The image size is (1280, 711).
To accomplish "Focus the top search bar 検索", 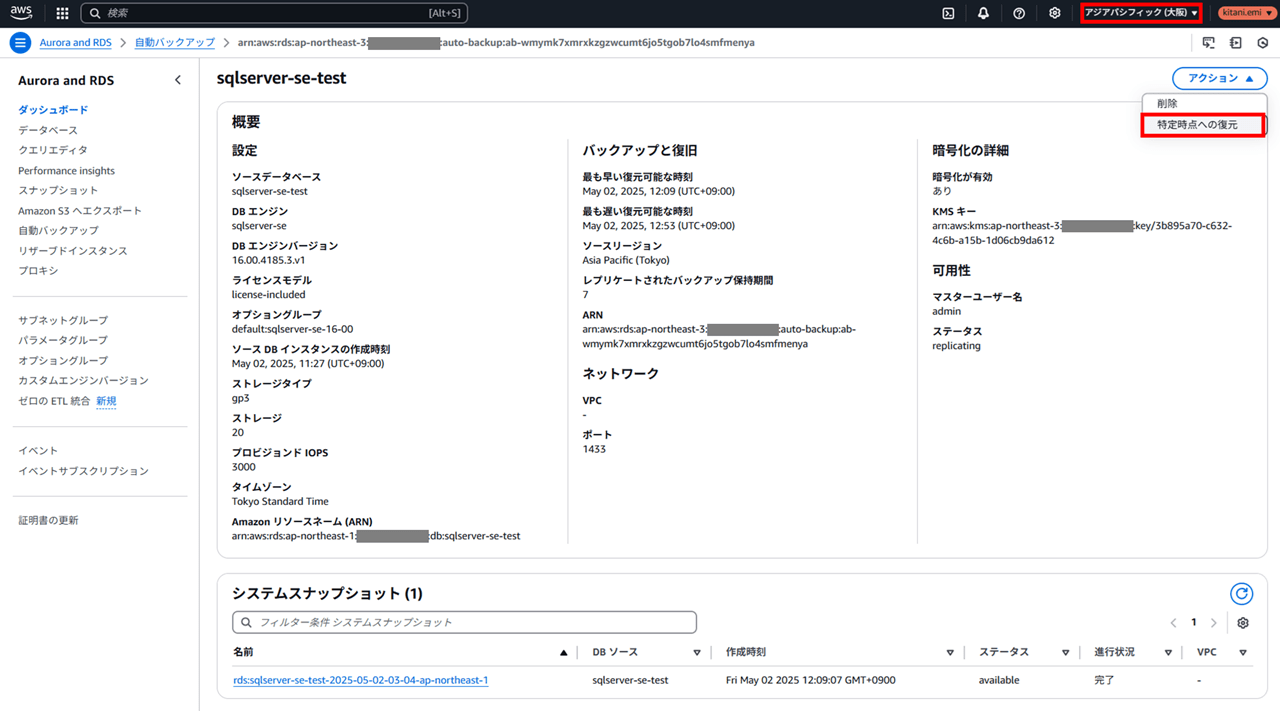I will 274,13.
